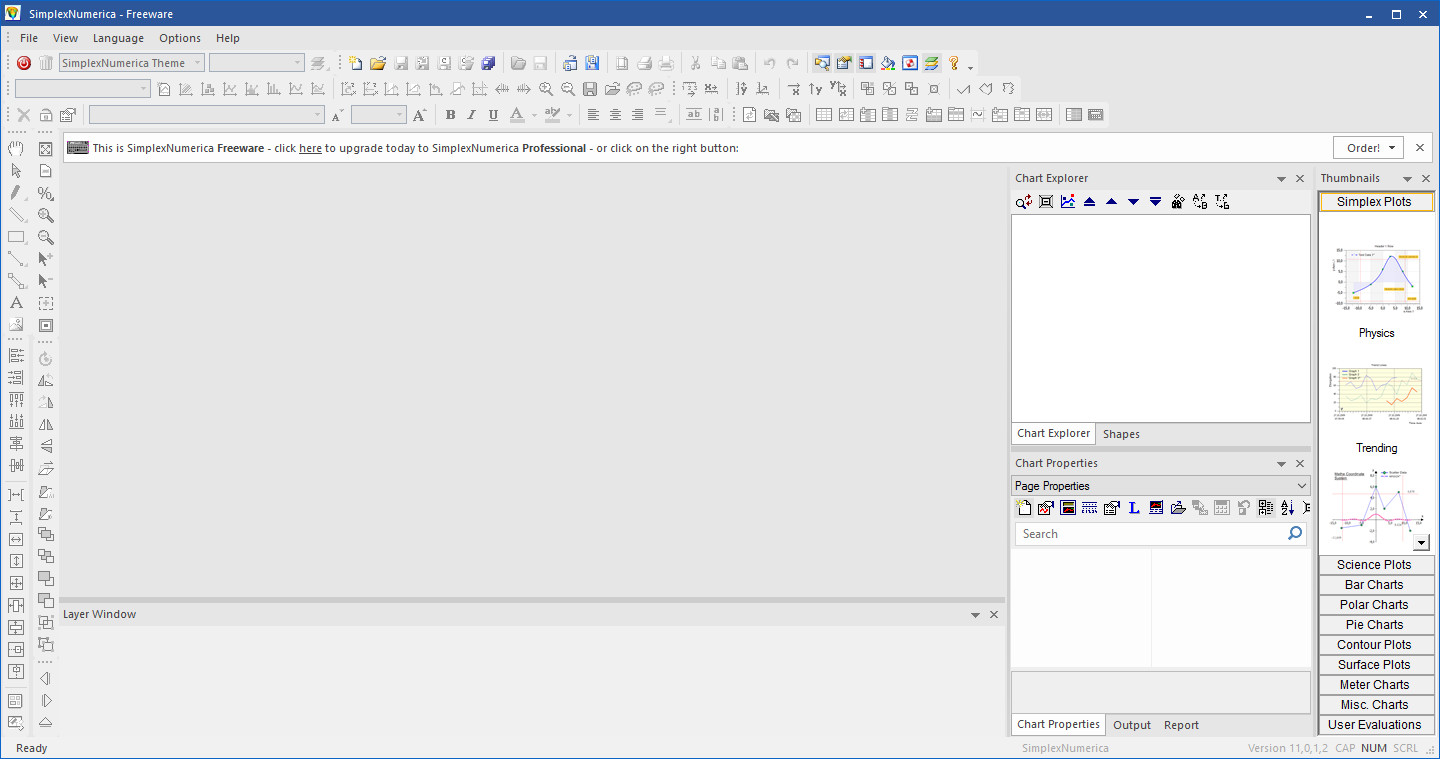1440x759 pixels.
Task: Open the File menu
Action: click(x=29, y=38)
